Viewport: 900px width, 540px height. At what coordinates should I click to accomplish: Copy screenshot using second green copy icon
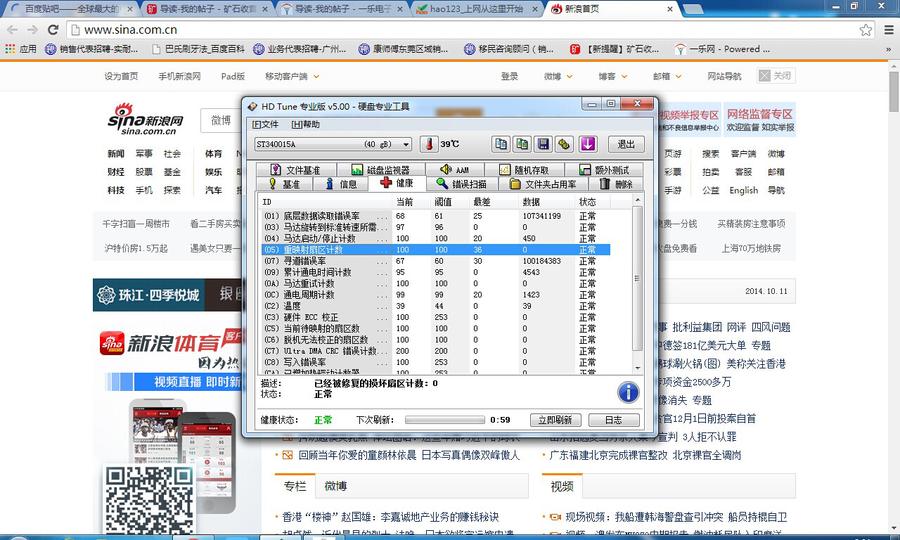pyautogui.click(x=522, y=144)
